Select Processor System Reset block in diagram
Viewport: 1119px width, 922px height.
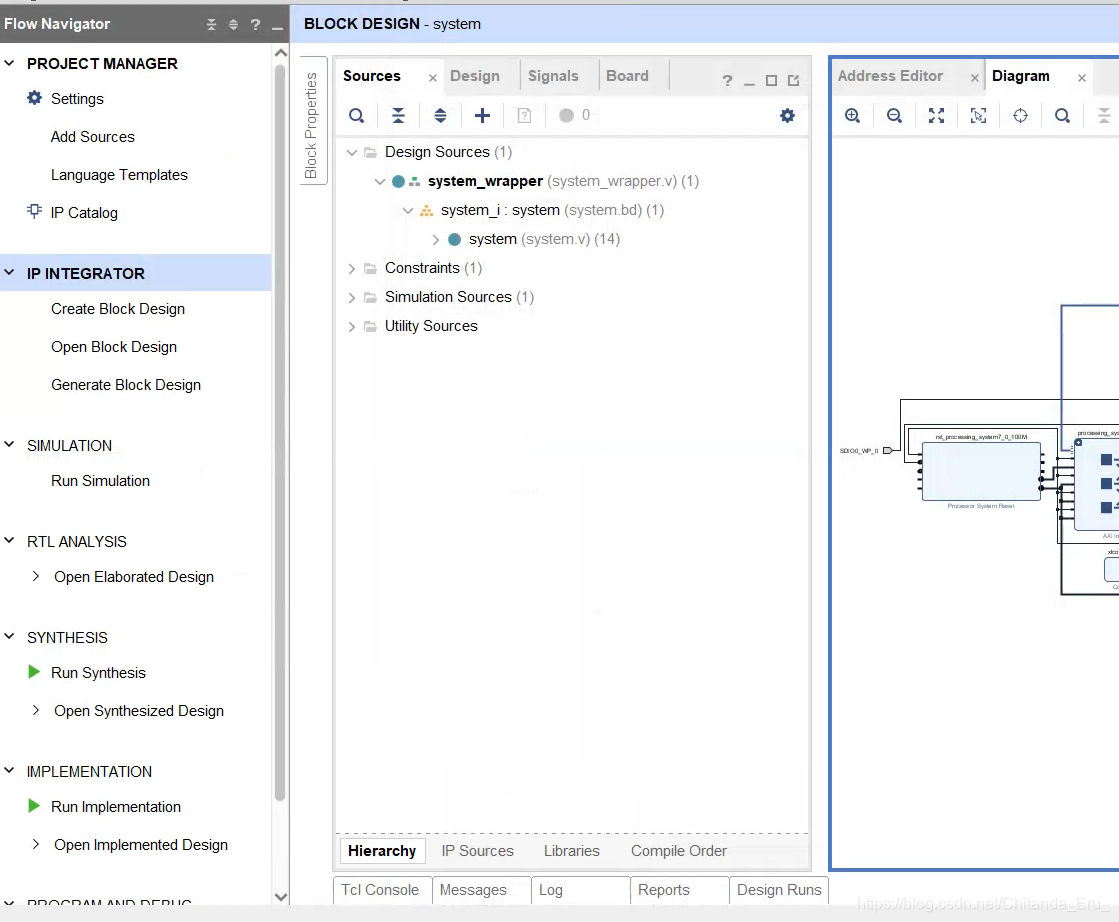(x=981, y=471)
